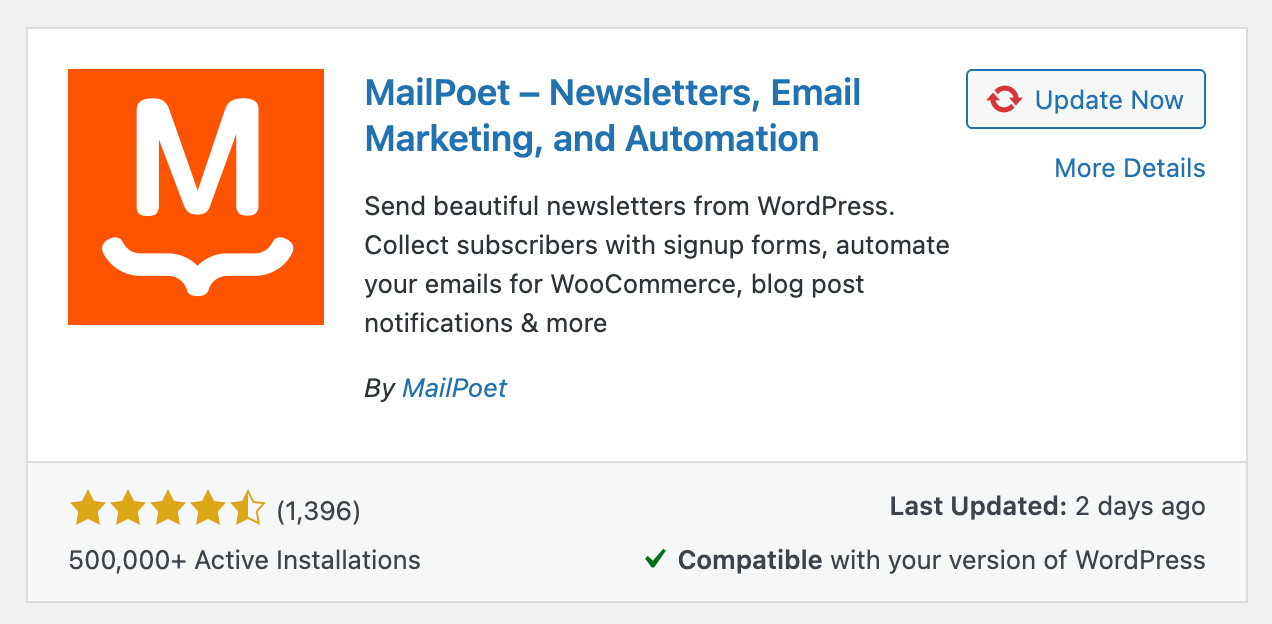1272x624 pixels.
Task: Click the orange MailPoet logo icon
Action: pos(195,196)
